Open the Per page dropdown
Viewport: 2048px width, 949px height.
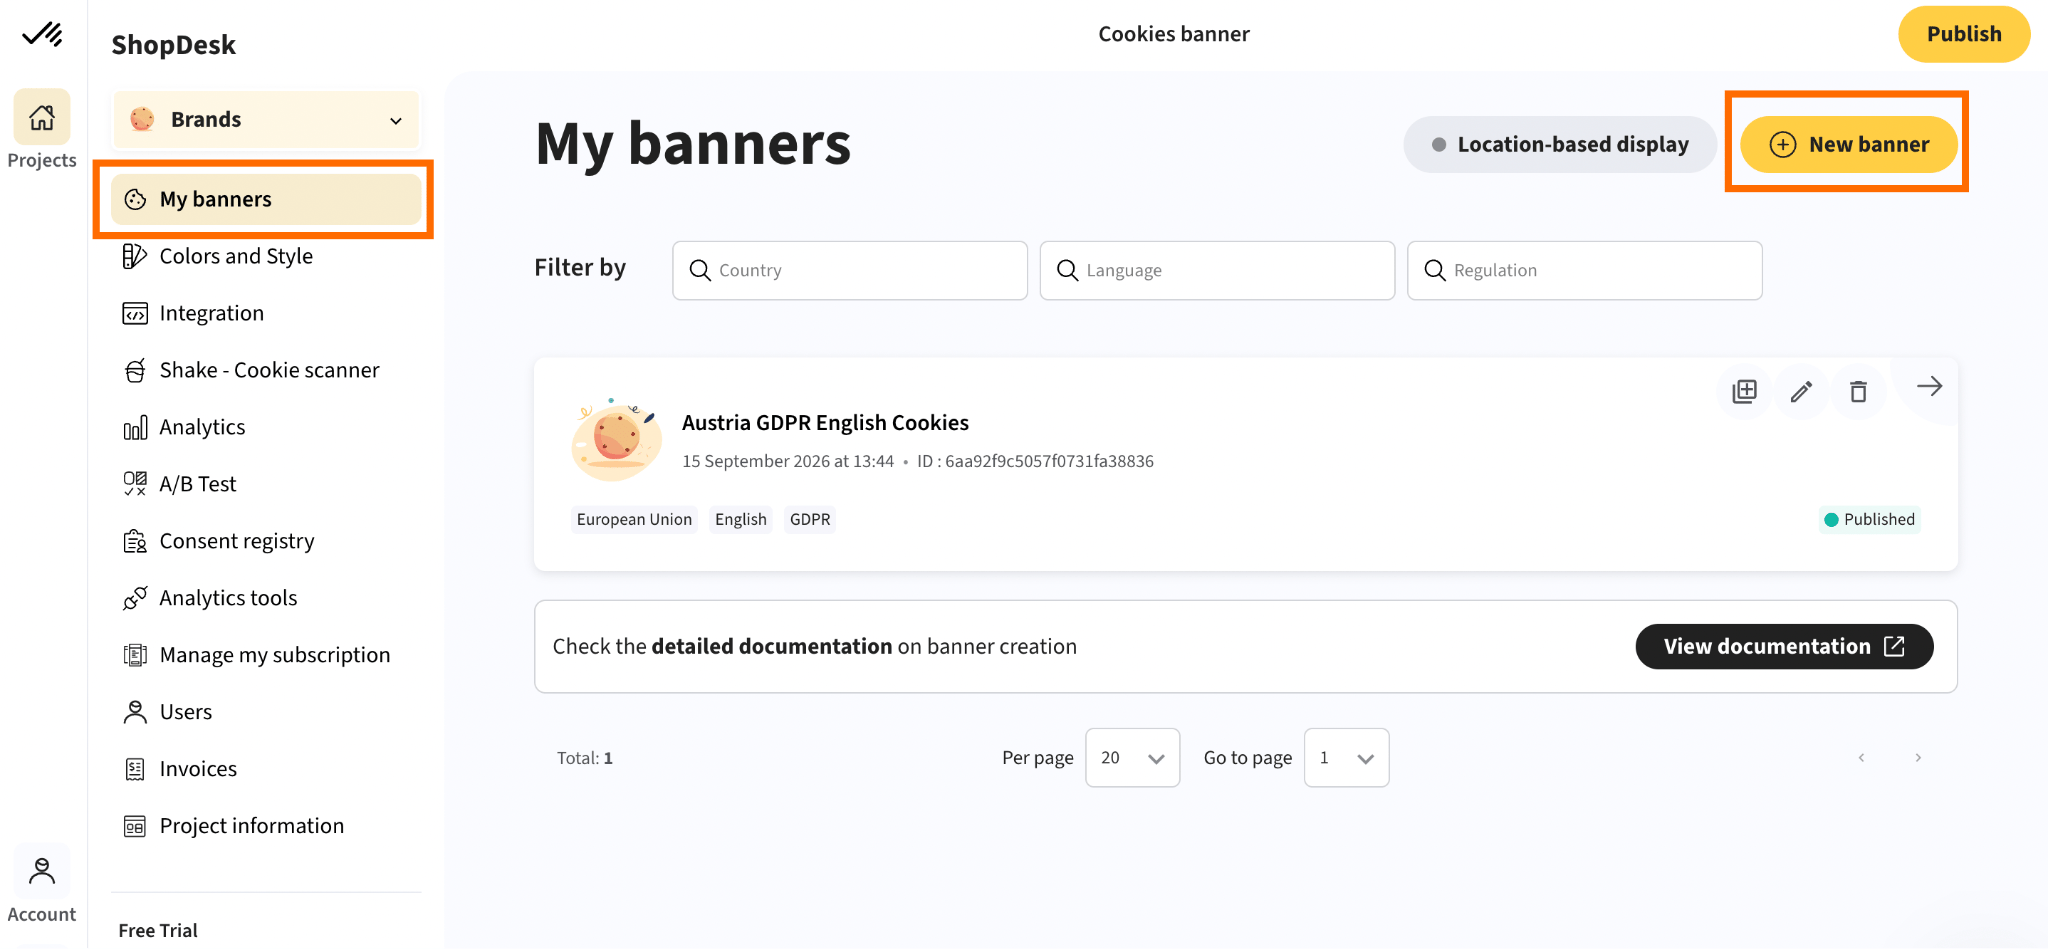point(1132,758)
